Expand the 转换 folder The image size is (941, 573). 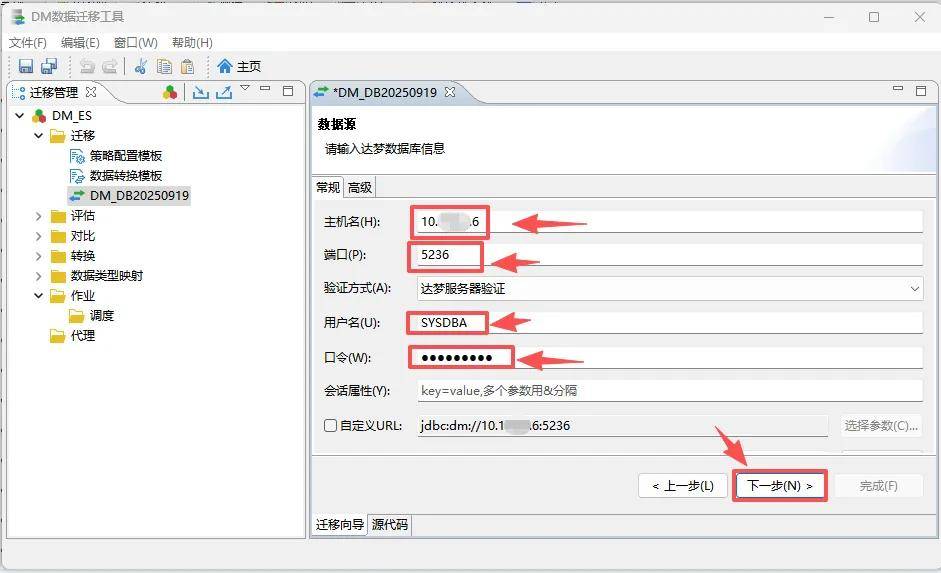[x=38, y=256]
